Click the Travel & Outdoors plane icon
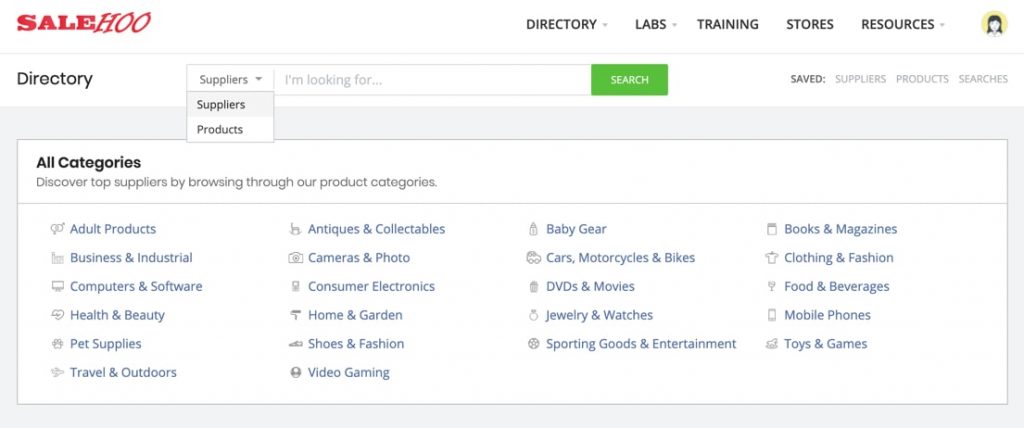Screen dimensions: 1024x428 click(x=57, y=372)
